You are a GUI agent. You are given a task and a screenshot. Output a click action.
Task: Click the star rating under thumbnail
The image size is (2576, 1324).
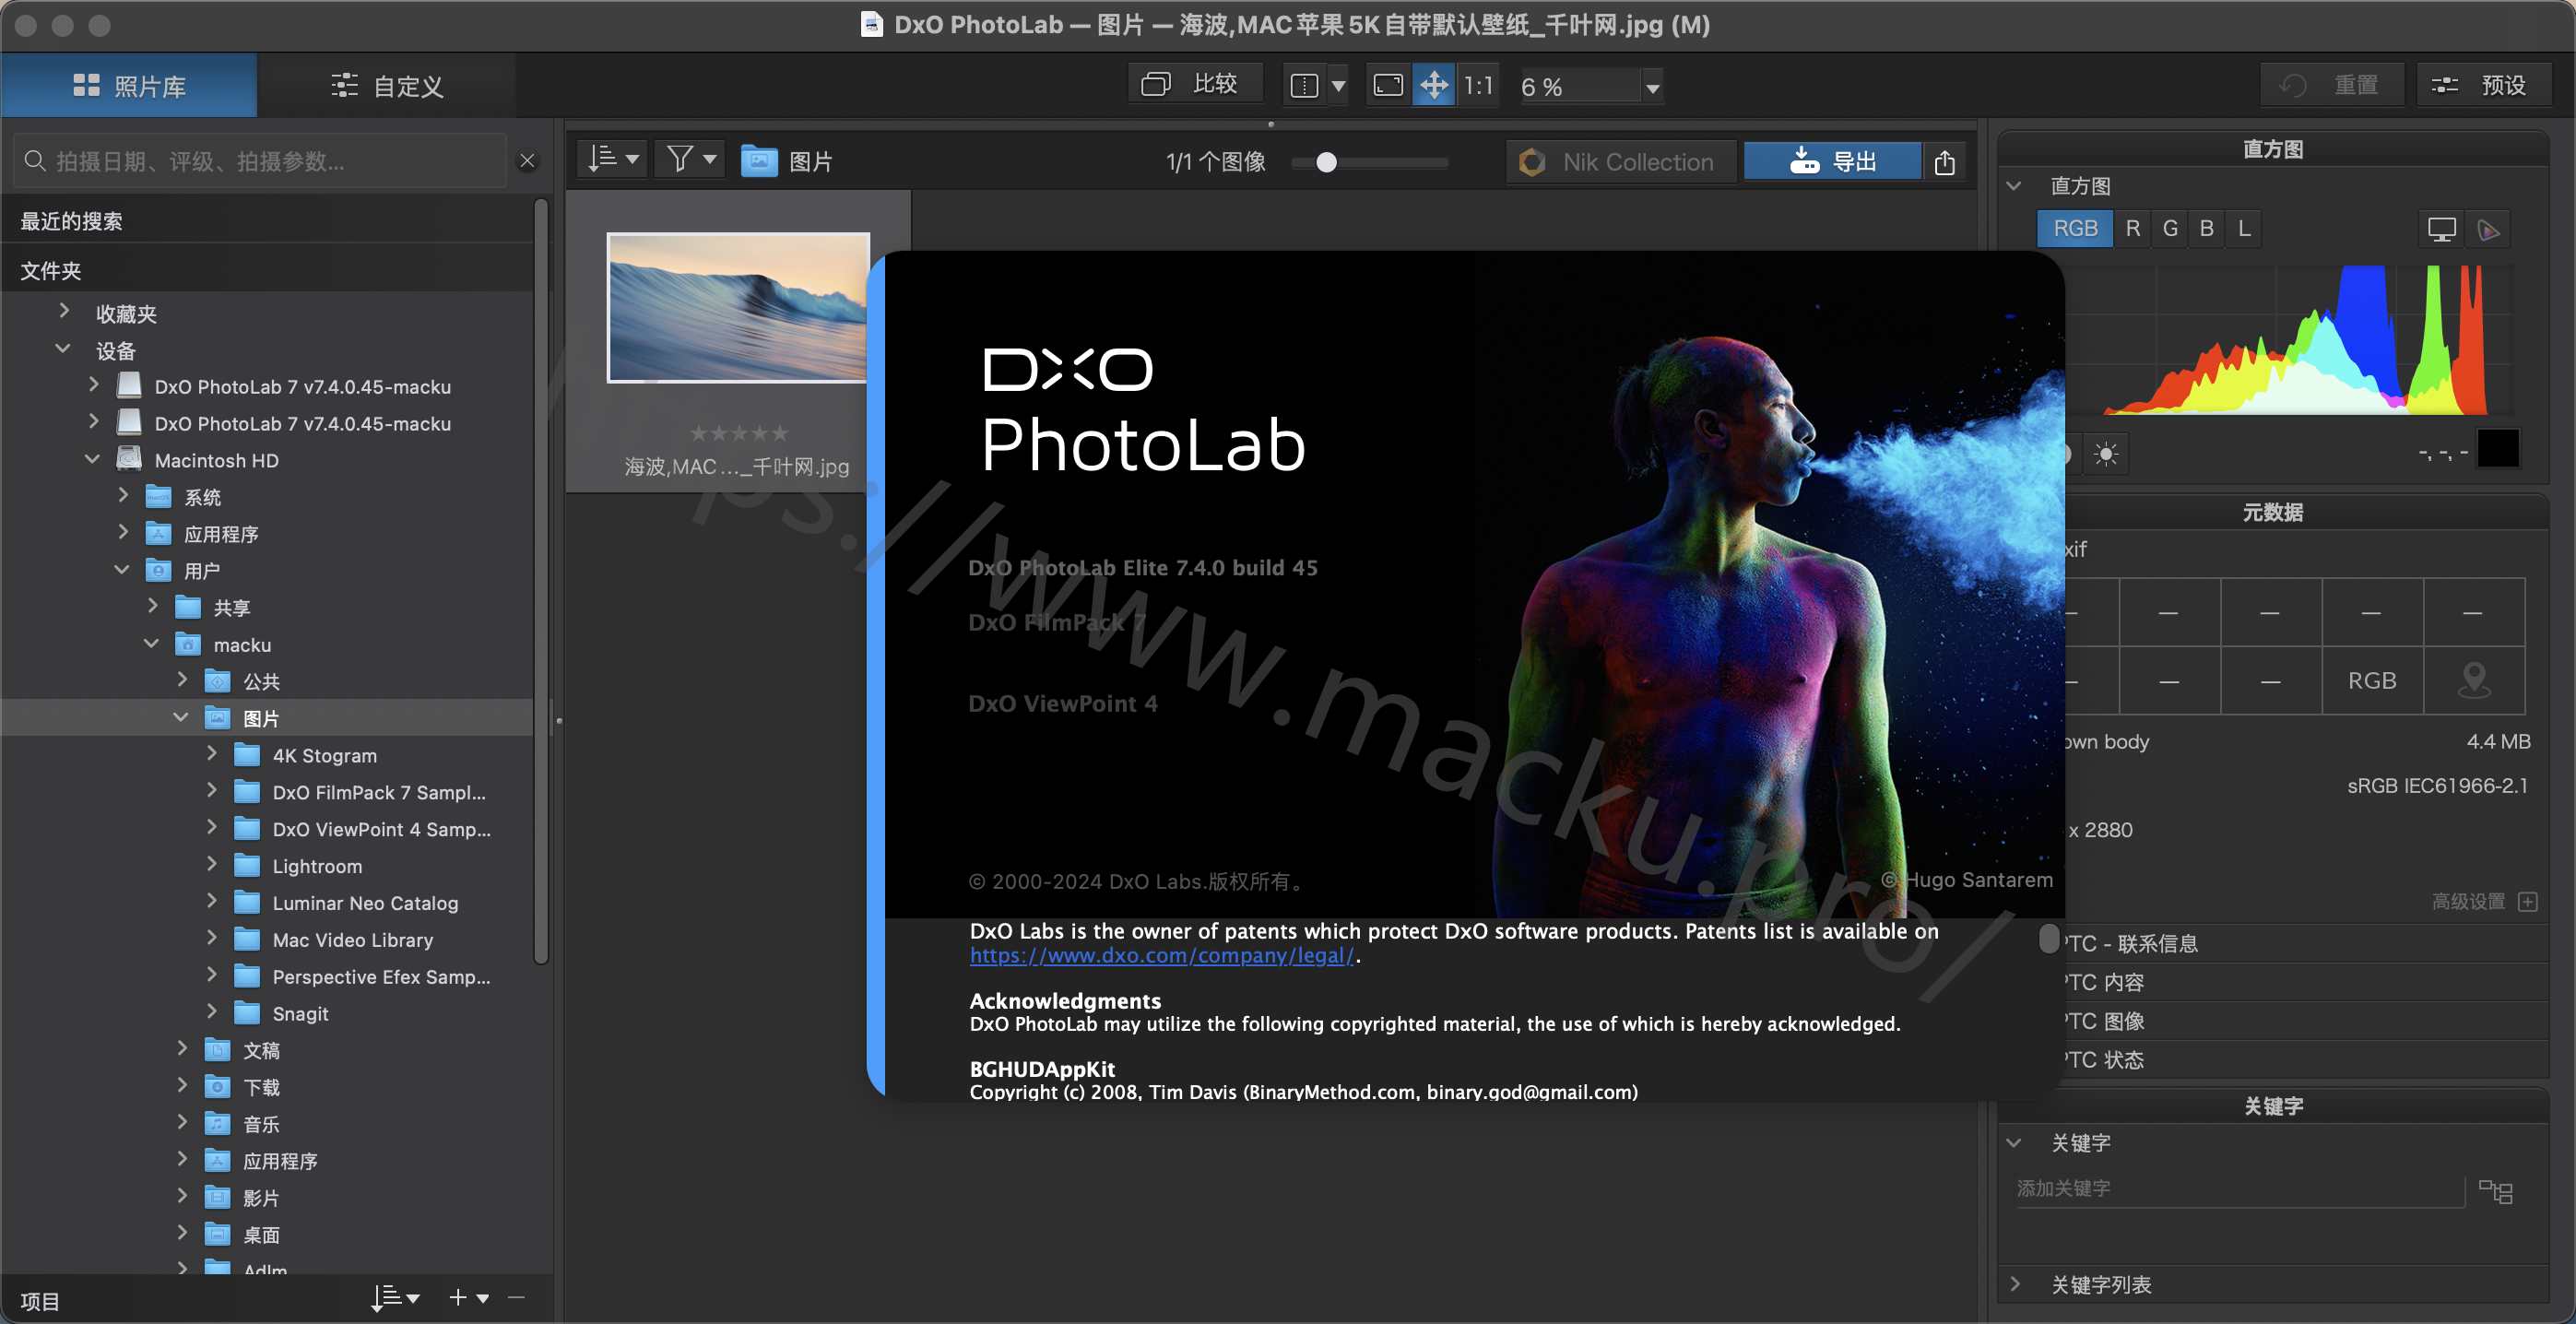click(x=739, y=433)
